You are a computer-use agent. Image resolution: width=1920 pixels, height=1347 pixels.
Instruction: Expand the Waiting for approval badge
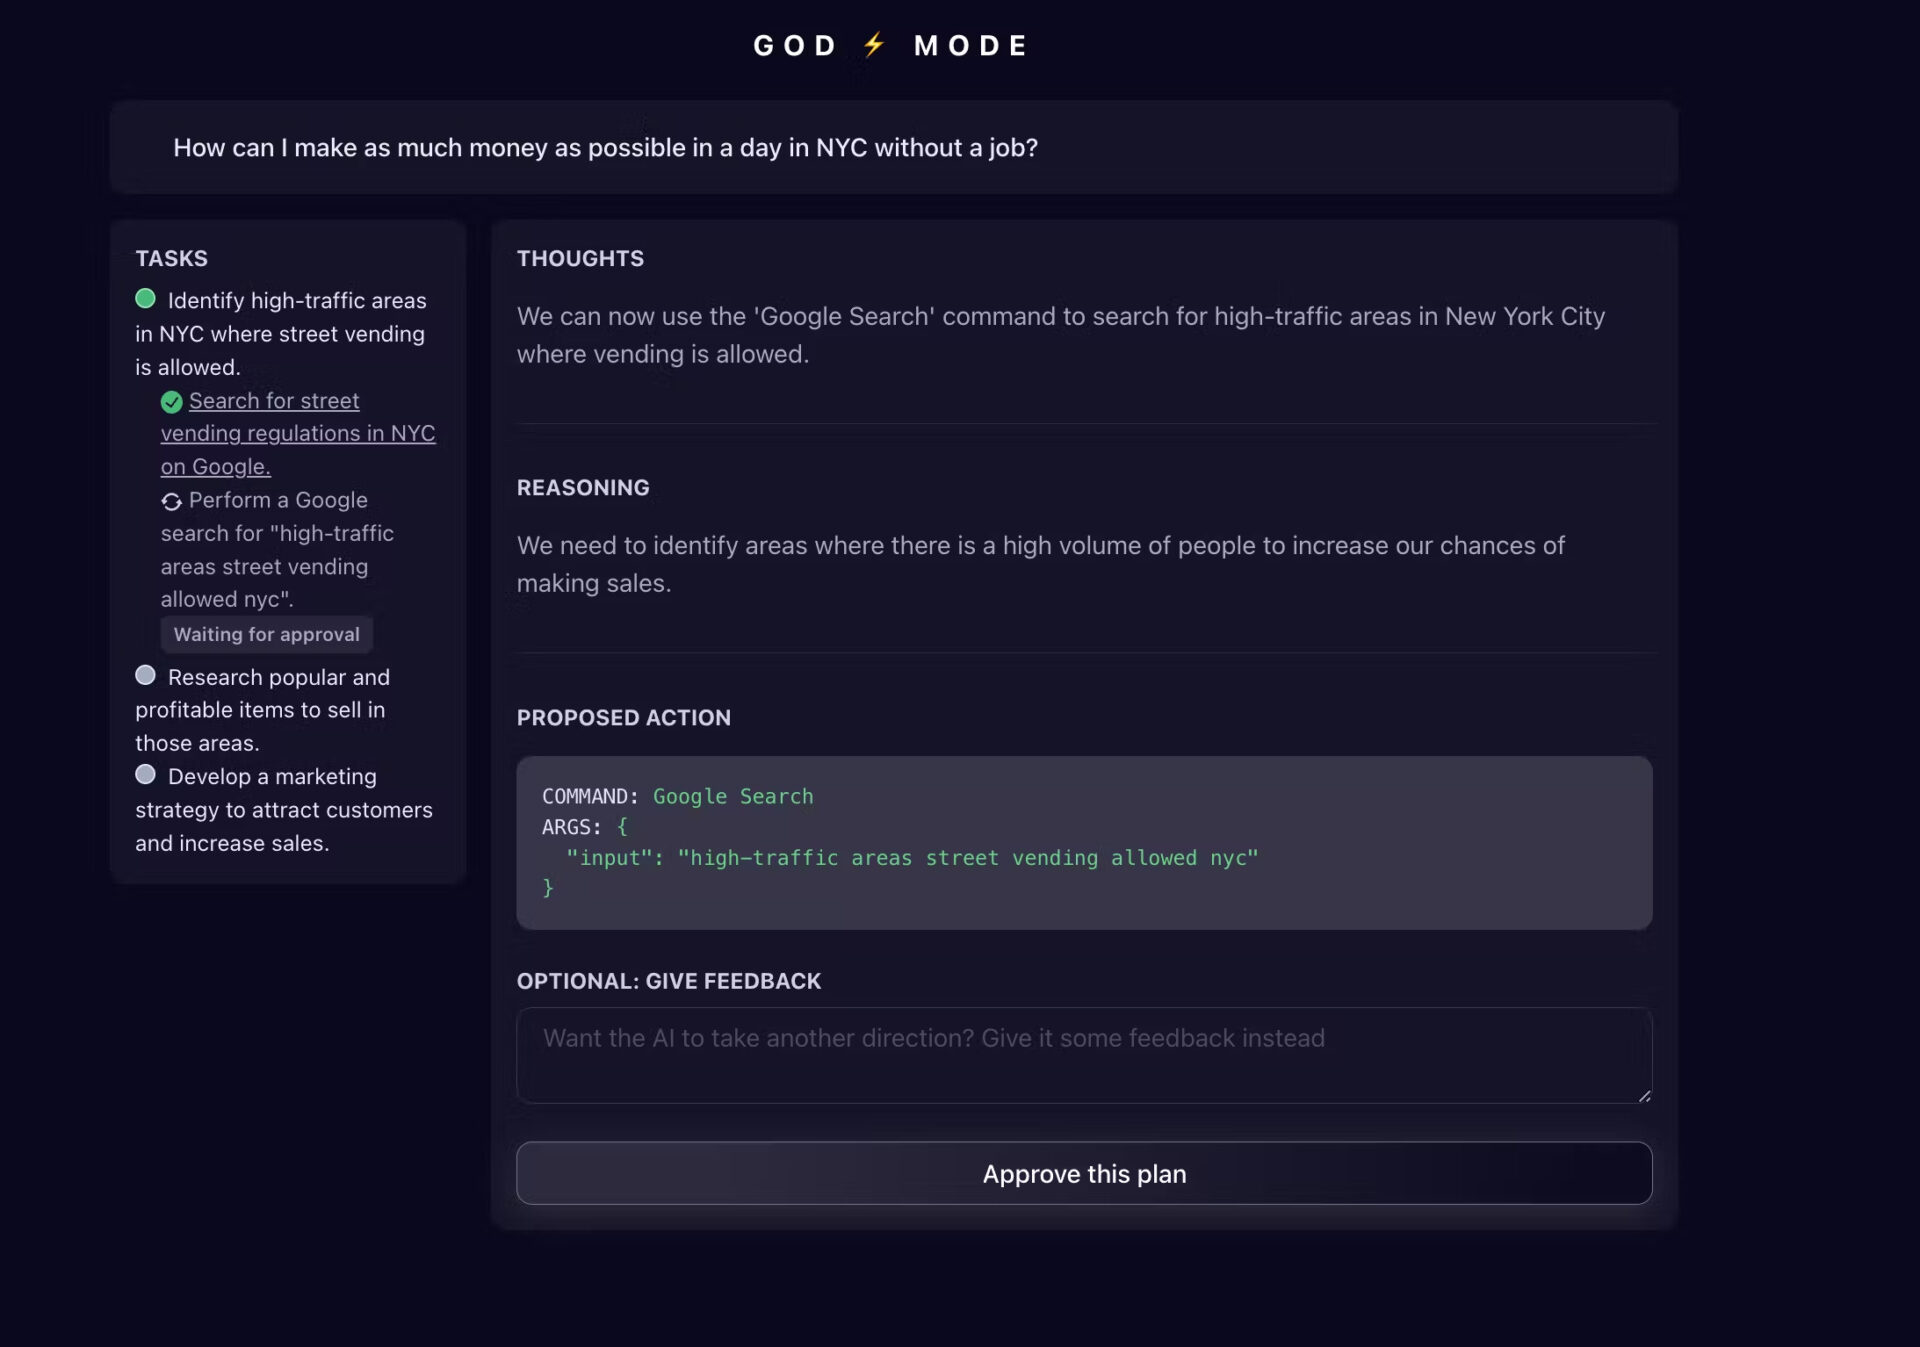pos(266,634)
